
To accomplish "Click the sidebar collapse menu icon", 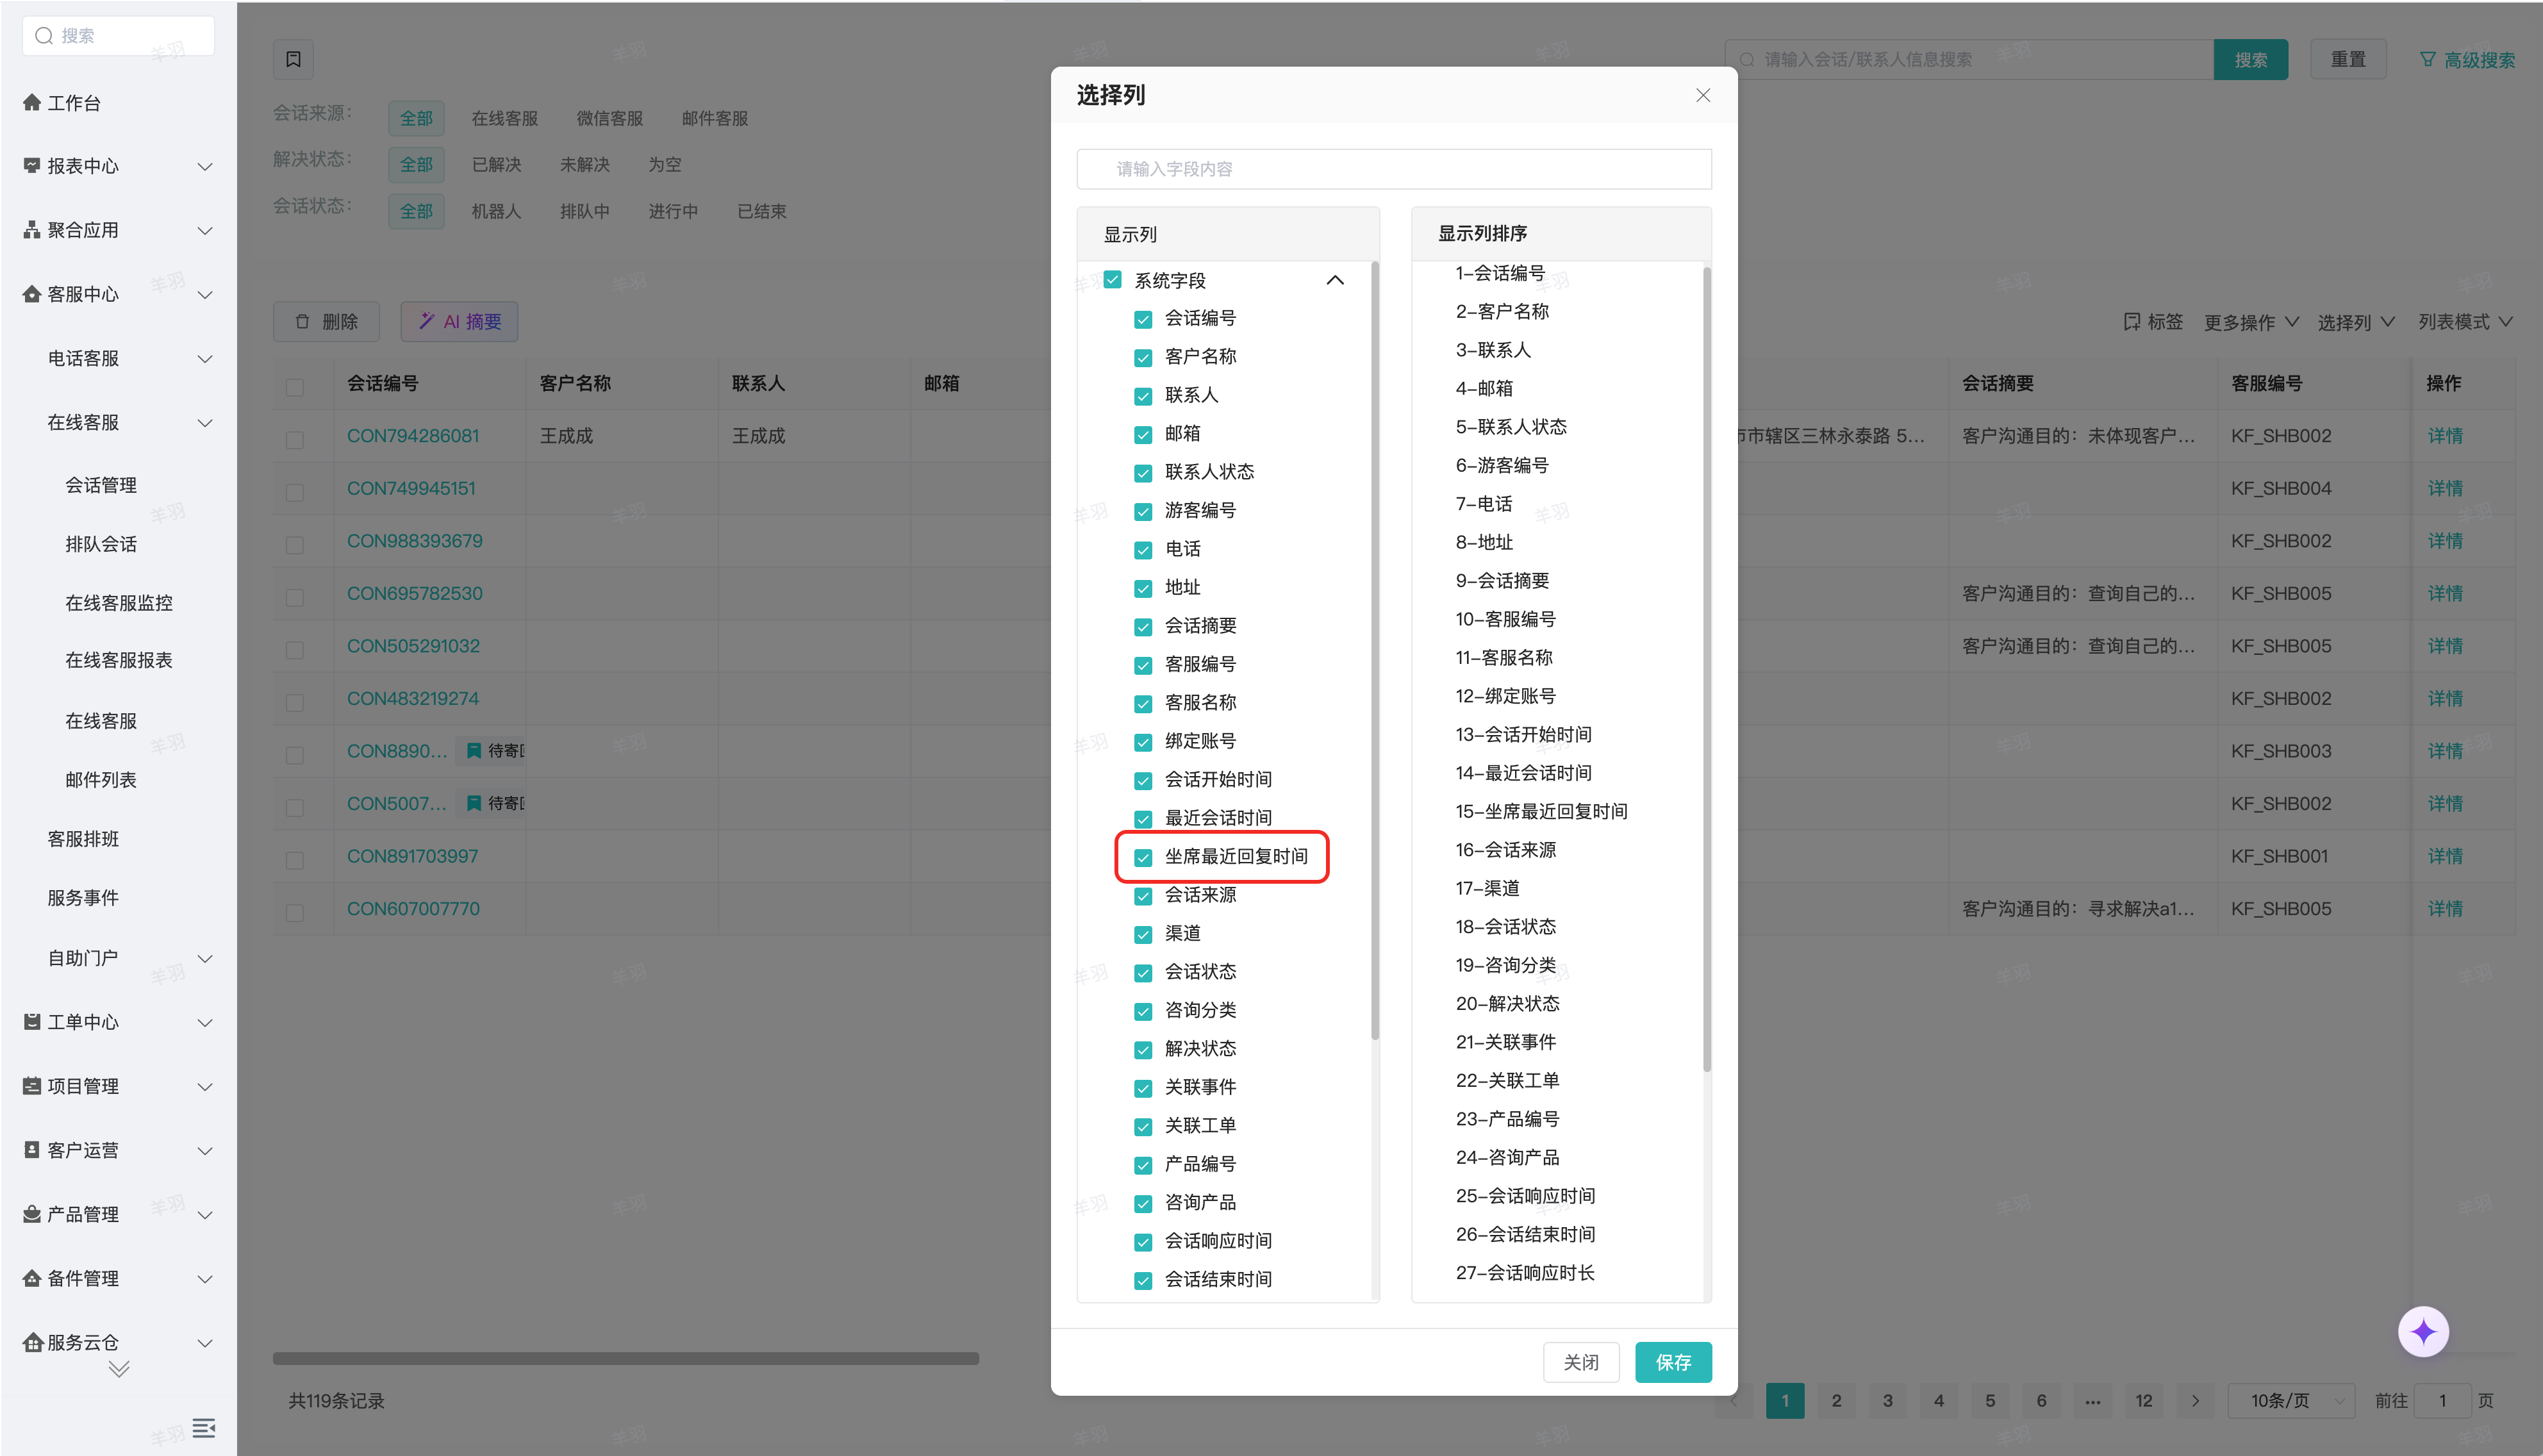I will coord(204,1428).
